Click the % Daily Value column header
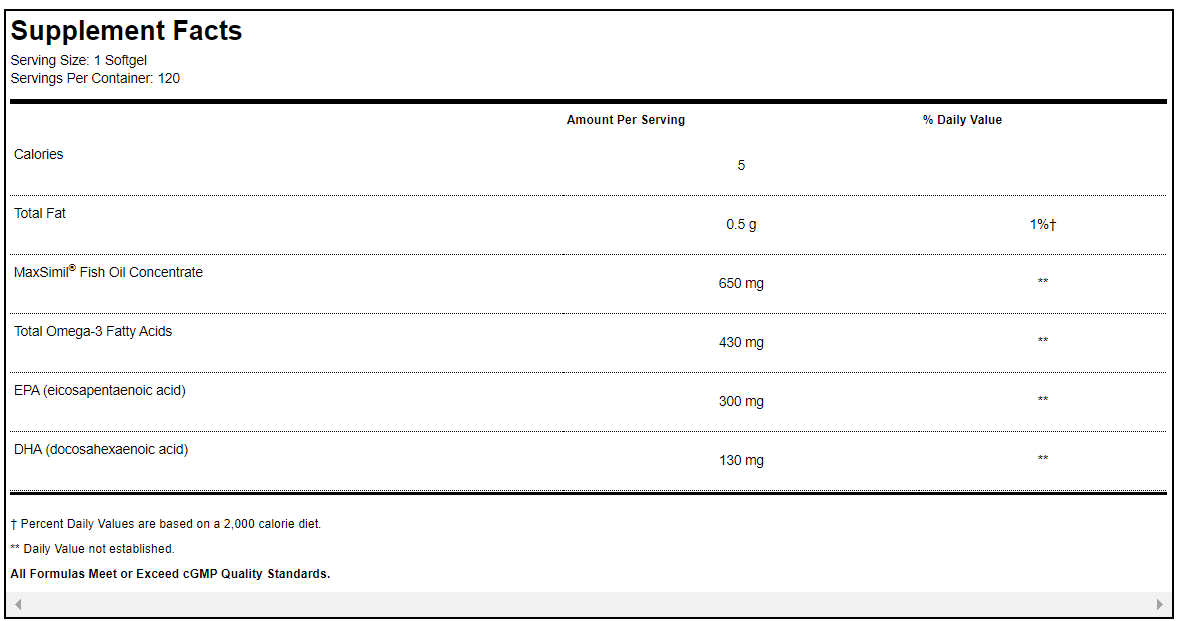1177x621 pixels. coord(961,120)
